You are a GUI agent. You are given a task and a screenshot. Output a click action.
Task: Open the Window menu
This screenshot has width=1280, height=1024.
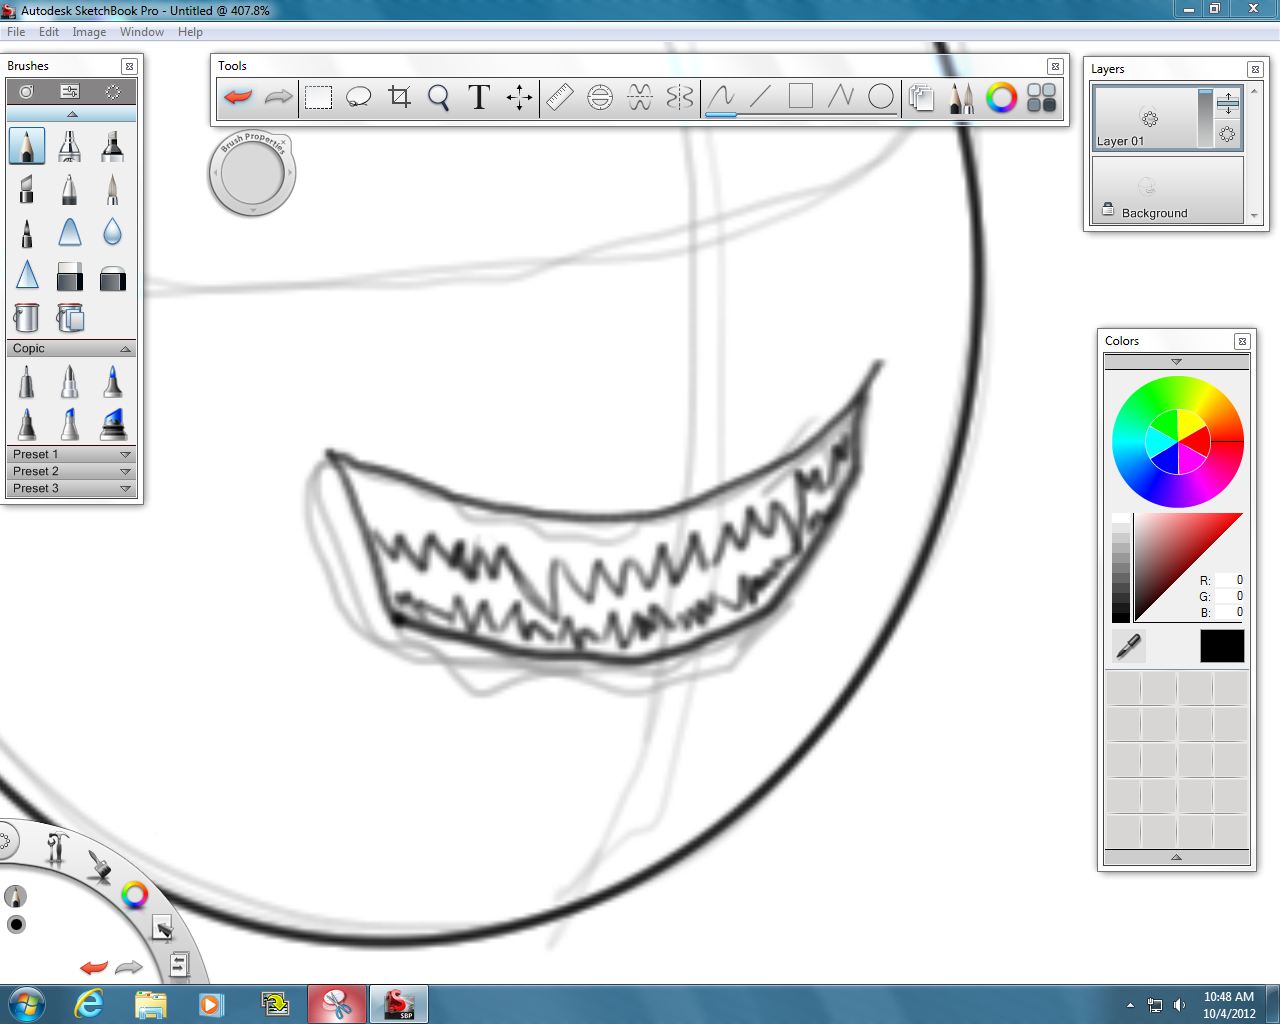(142, 32)
